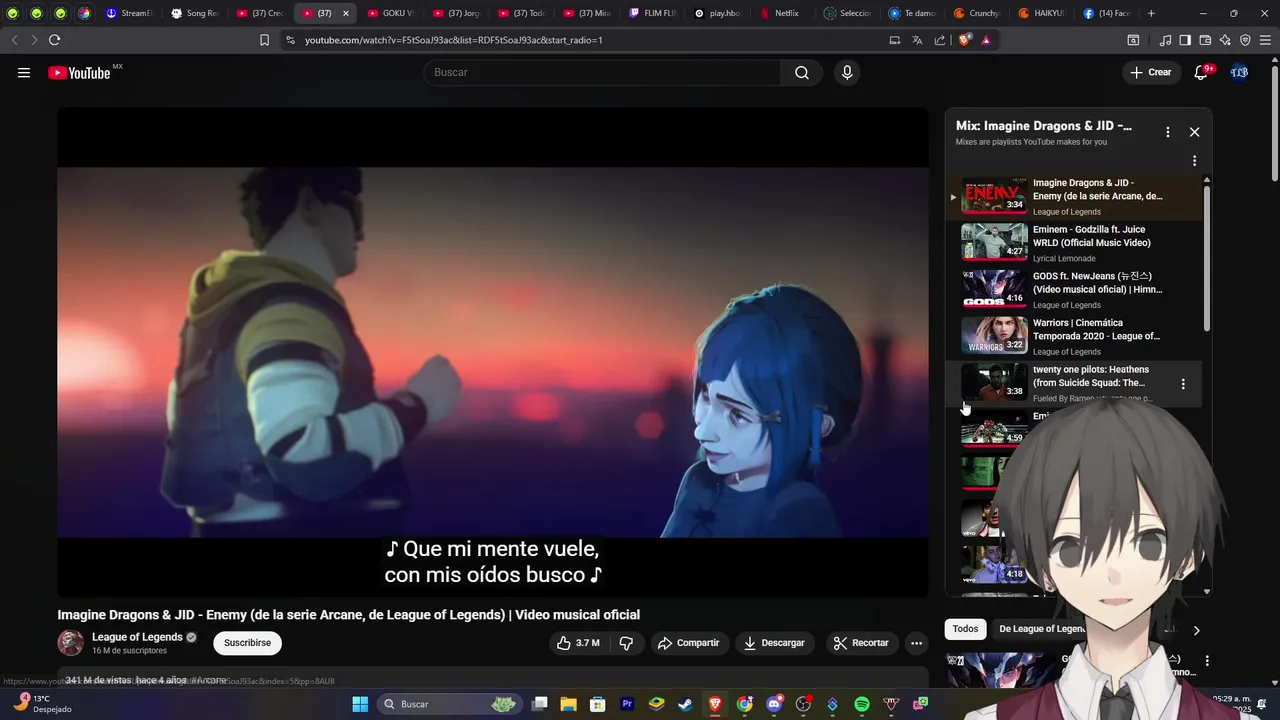Select the De League of Legends chip
The image size is (1280, 720).
[x=1042, y=629]
